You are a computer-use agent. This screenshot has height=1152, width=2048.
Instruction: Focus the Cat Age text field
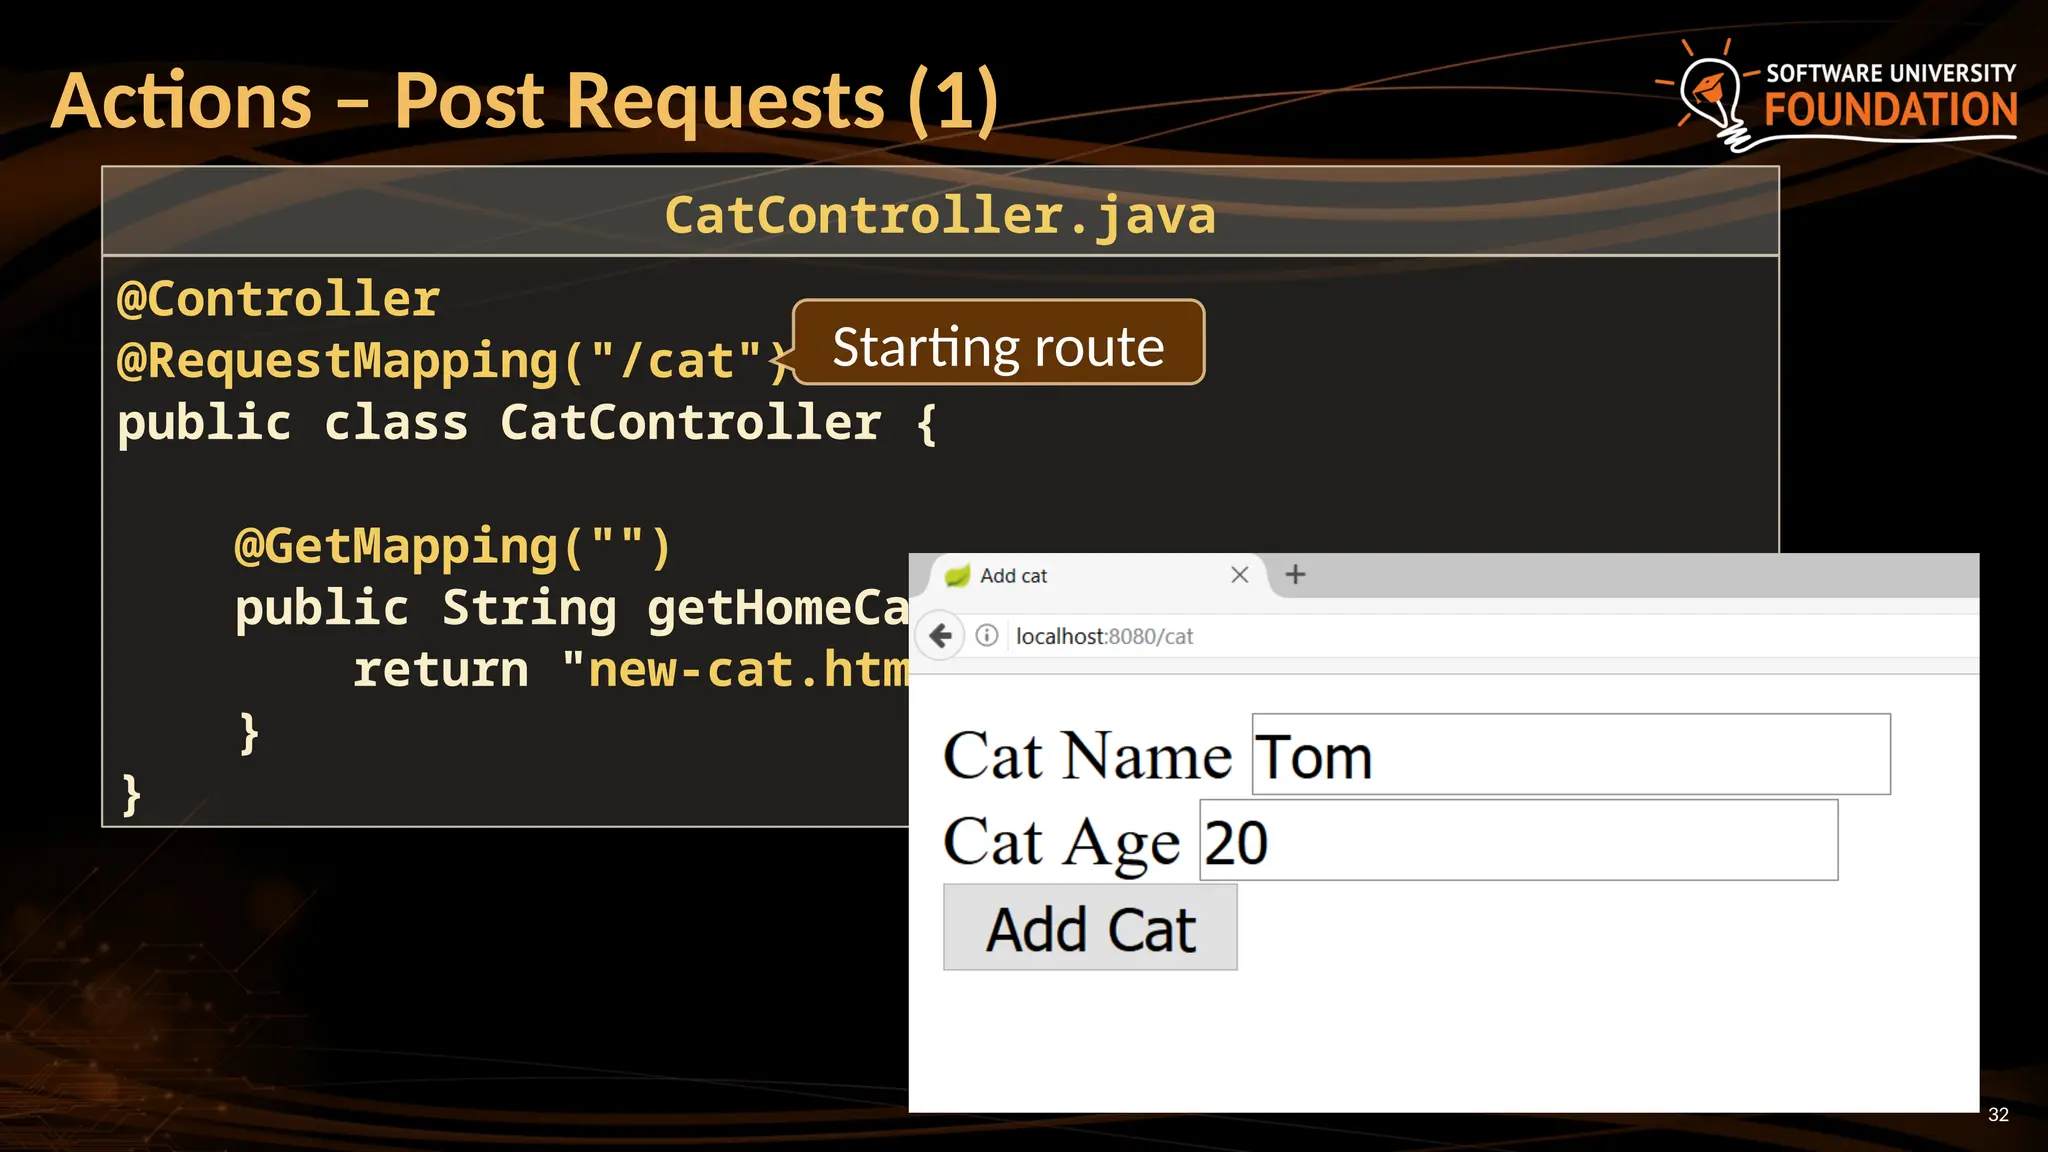coord(1518,841)
